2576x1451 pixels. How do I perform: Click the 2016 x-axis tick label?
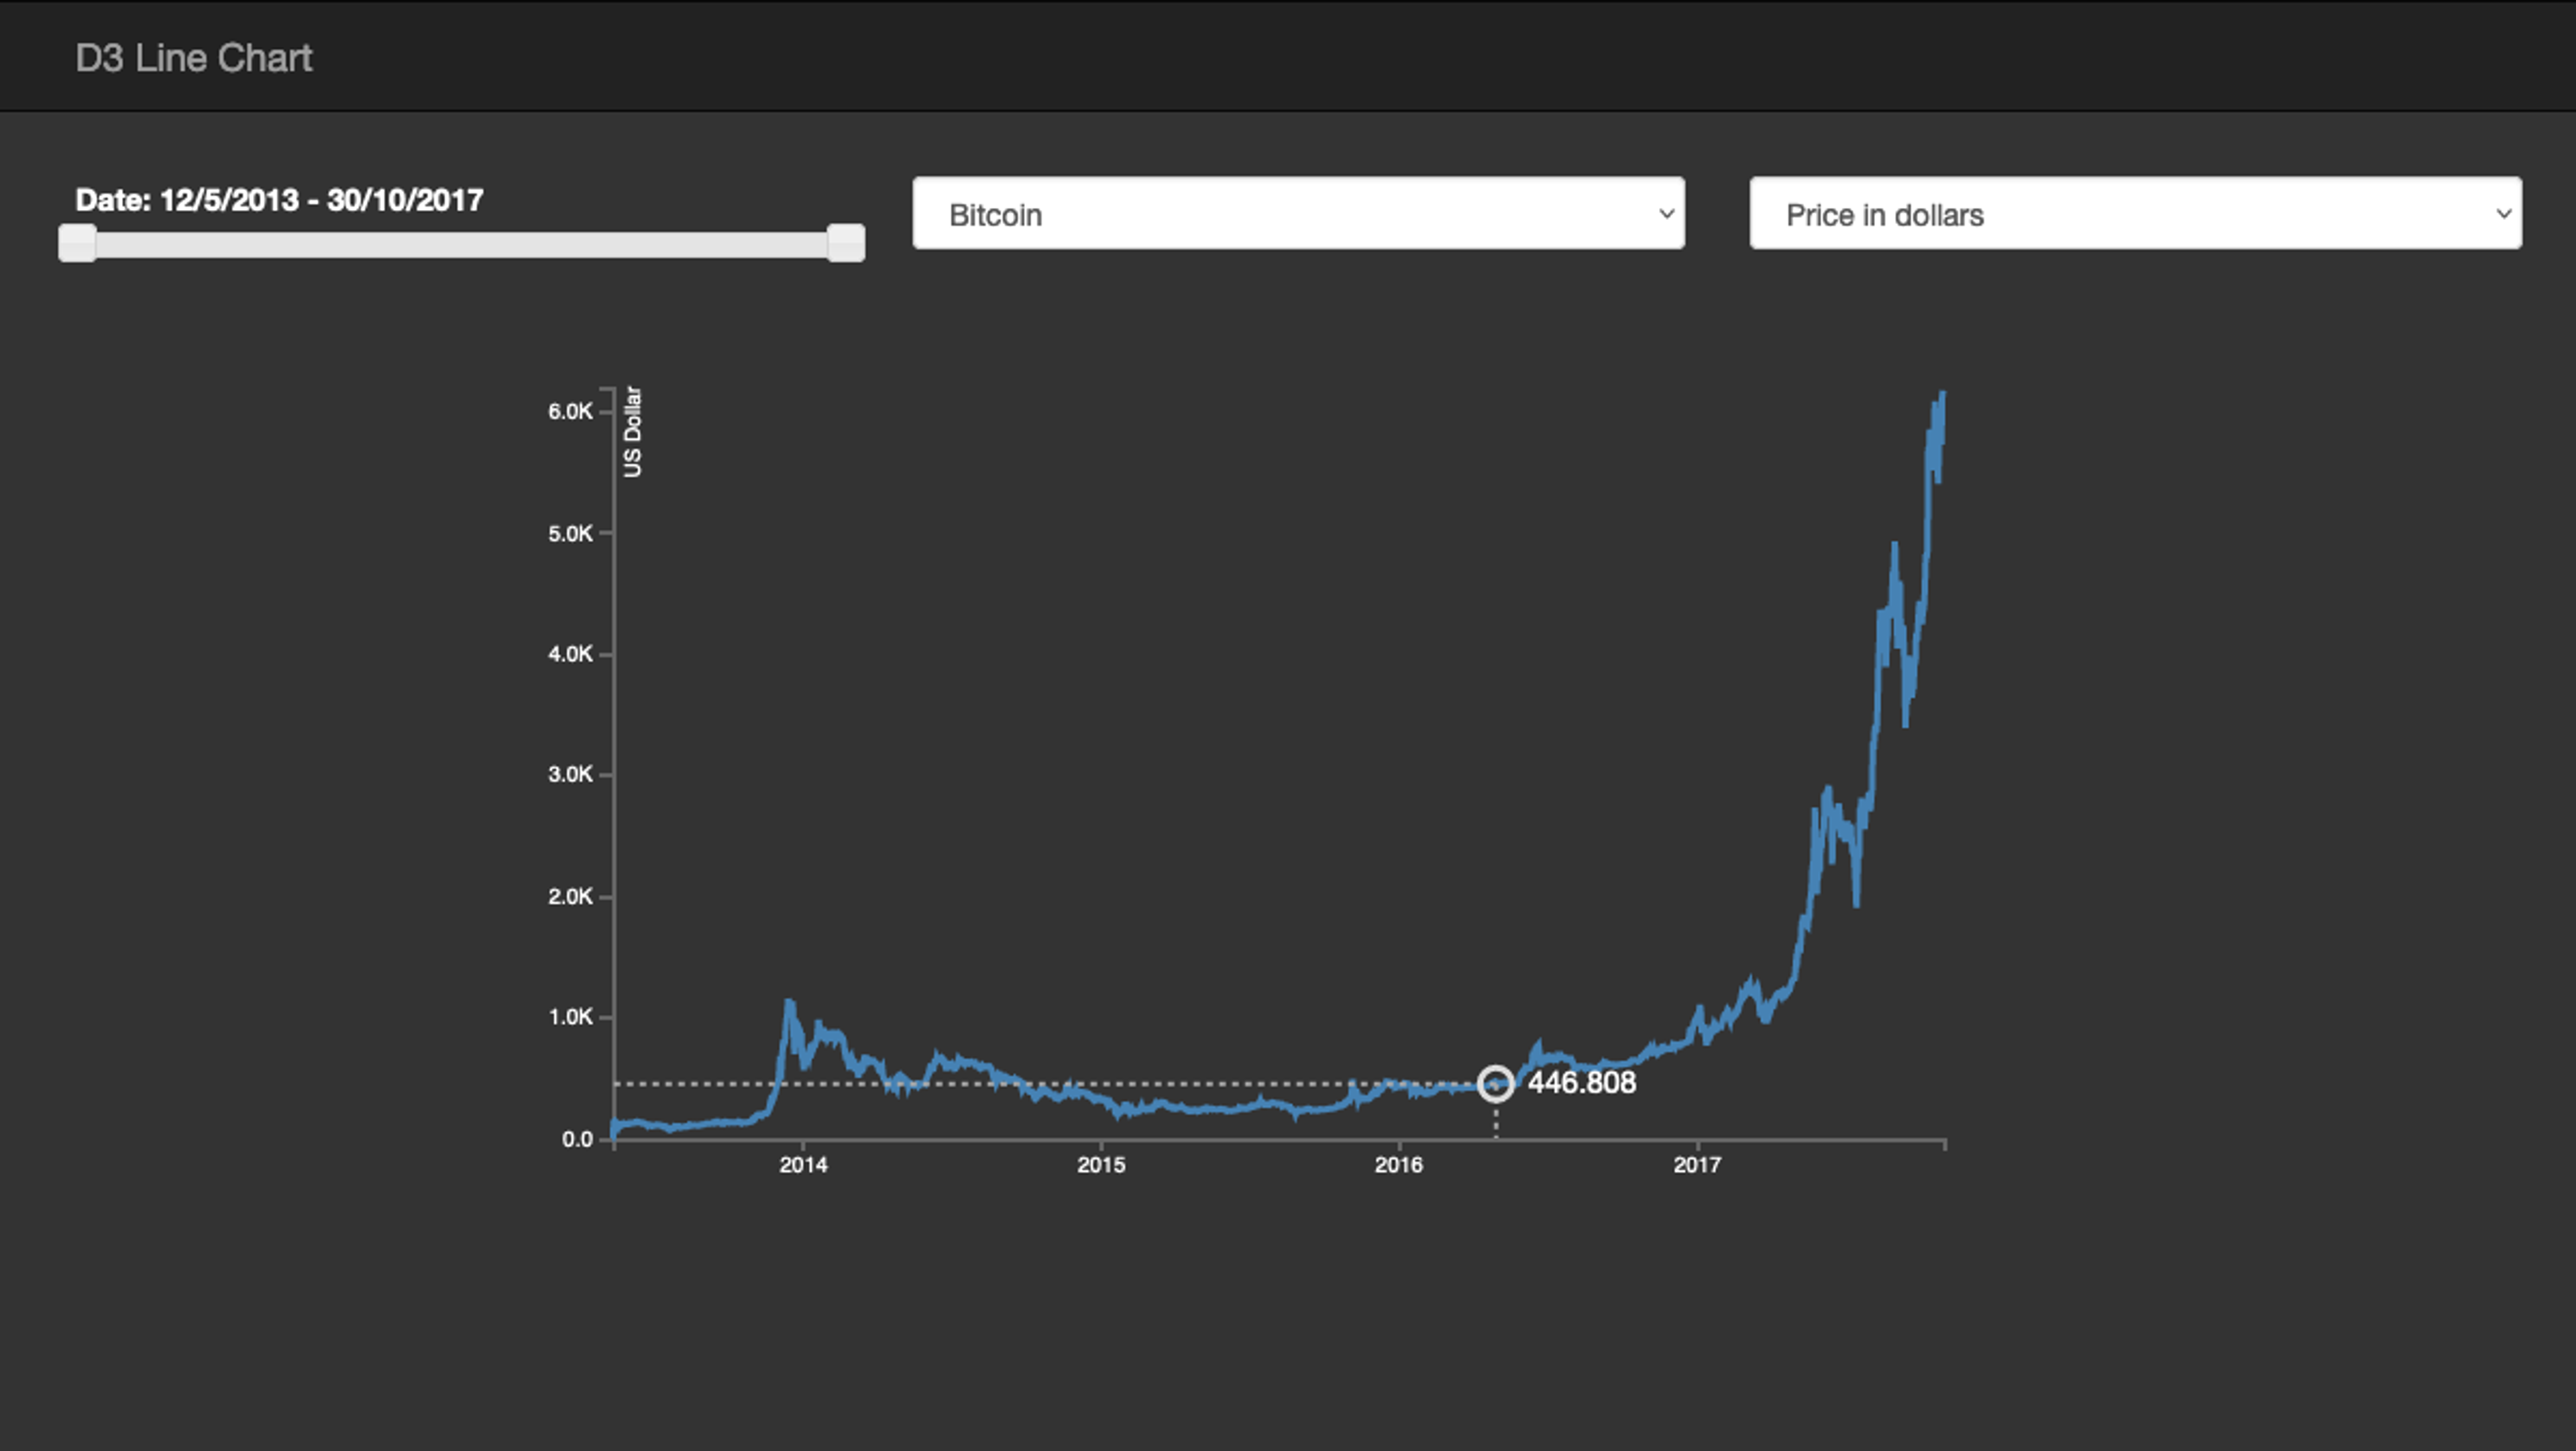(x=1398, y=1165)
